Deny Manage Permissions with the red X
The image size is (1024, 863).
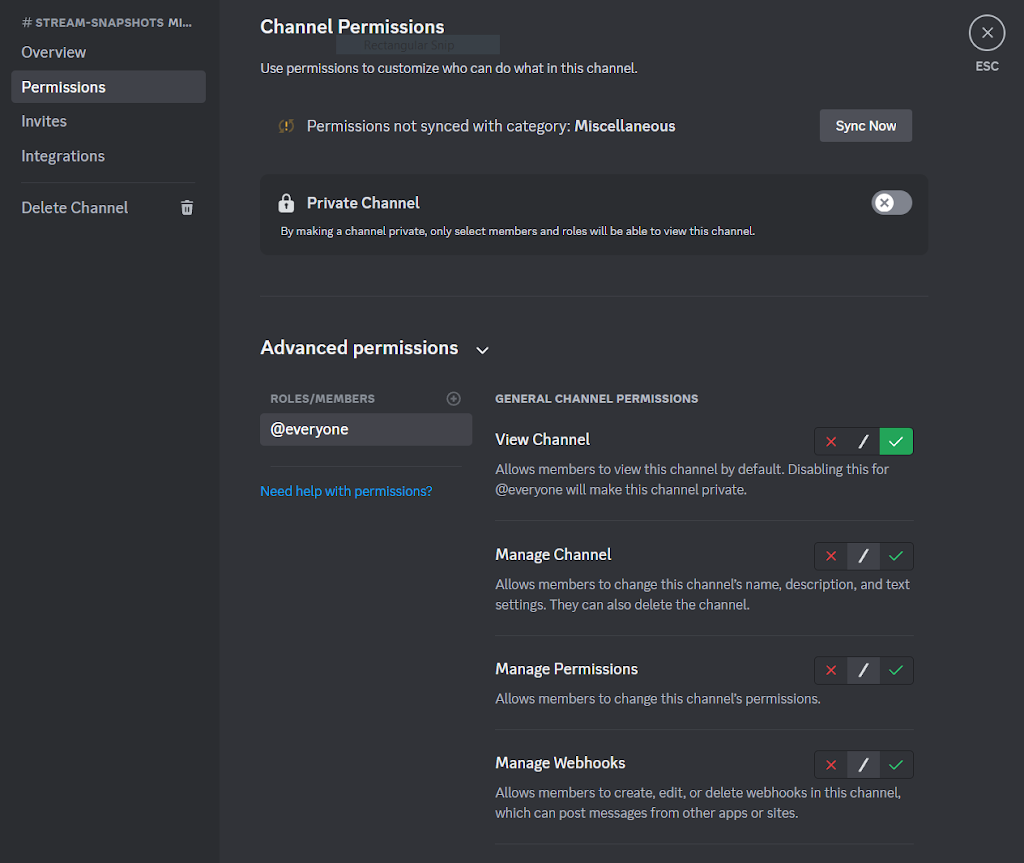[831, 670]
